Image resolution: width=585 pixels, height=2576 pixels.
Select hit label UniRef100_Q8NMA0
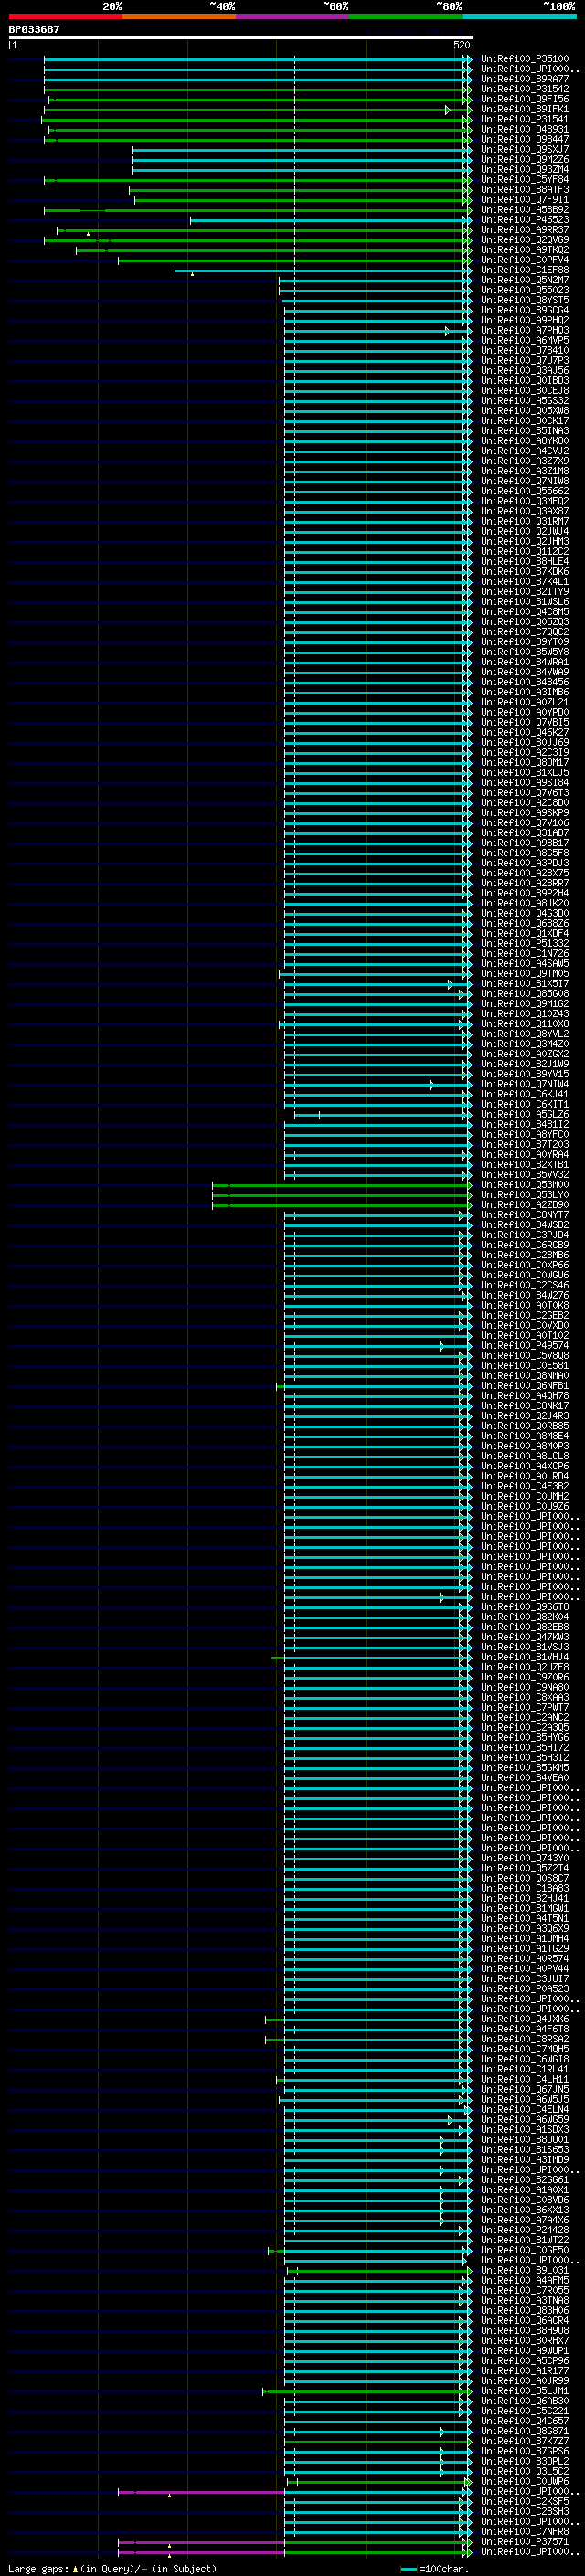pos(525,1376)
